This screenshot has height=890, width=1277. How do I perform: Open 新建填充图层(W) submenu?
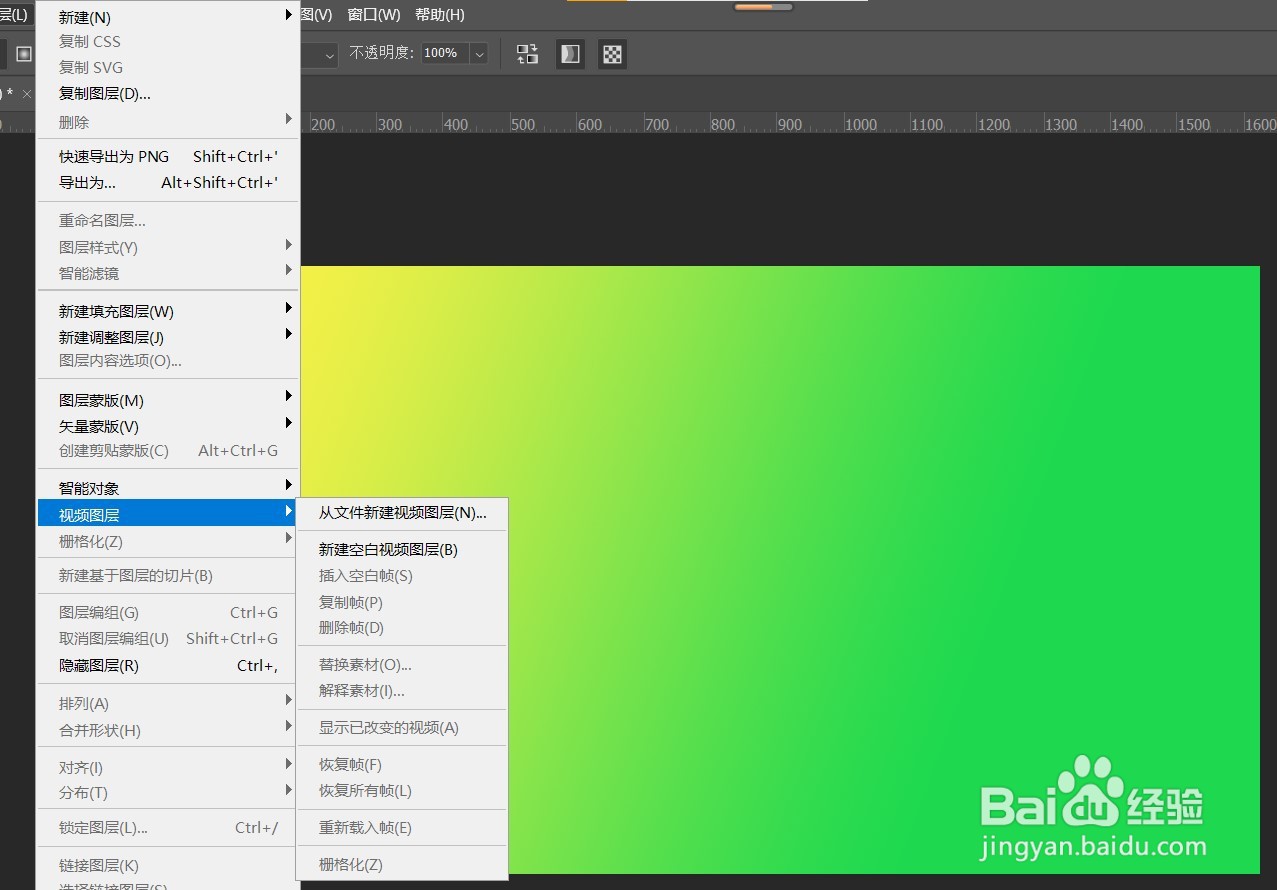click(x=168, y=311)
